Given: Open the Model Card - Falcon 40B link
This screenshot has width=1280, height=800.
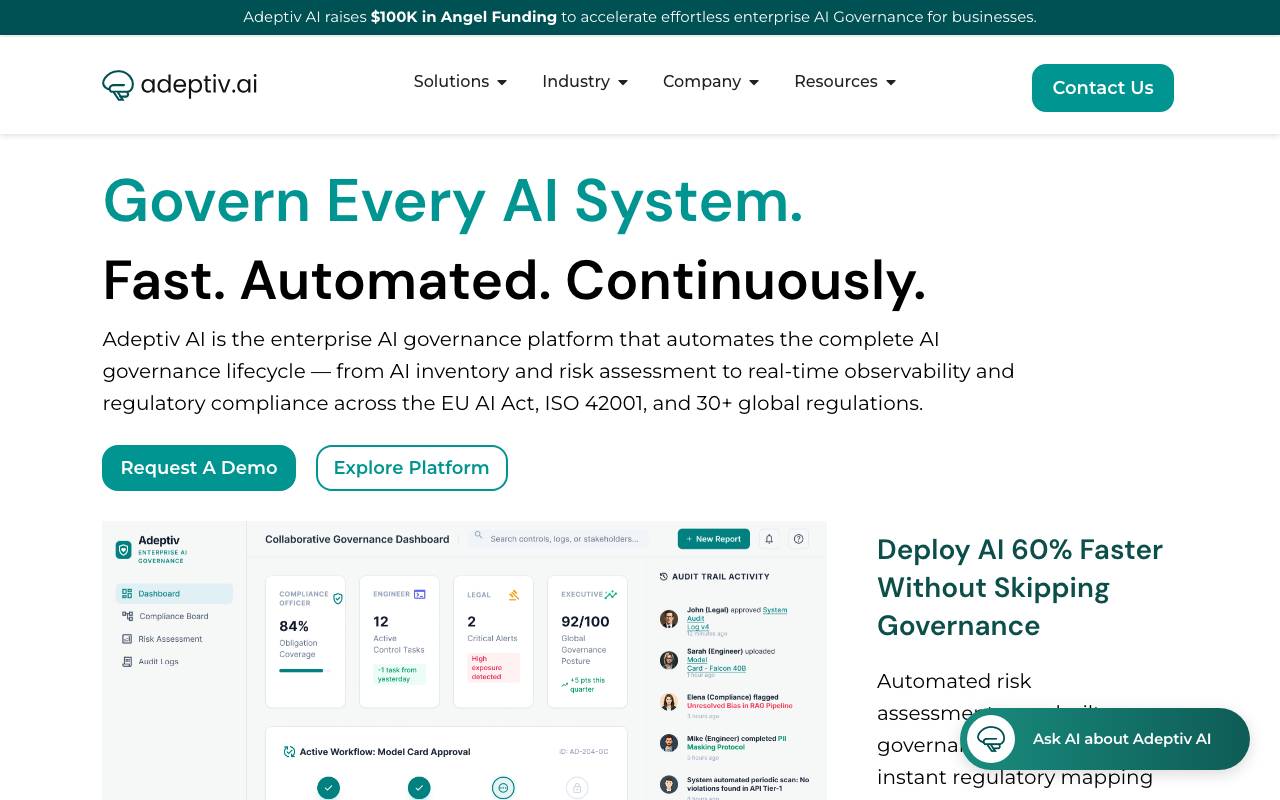Looking at the screenshot, I should coord(716,664).
